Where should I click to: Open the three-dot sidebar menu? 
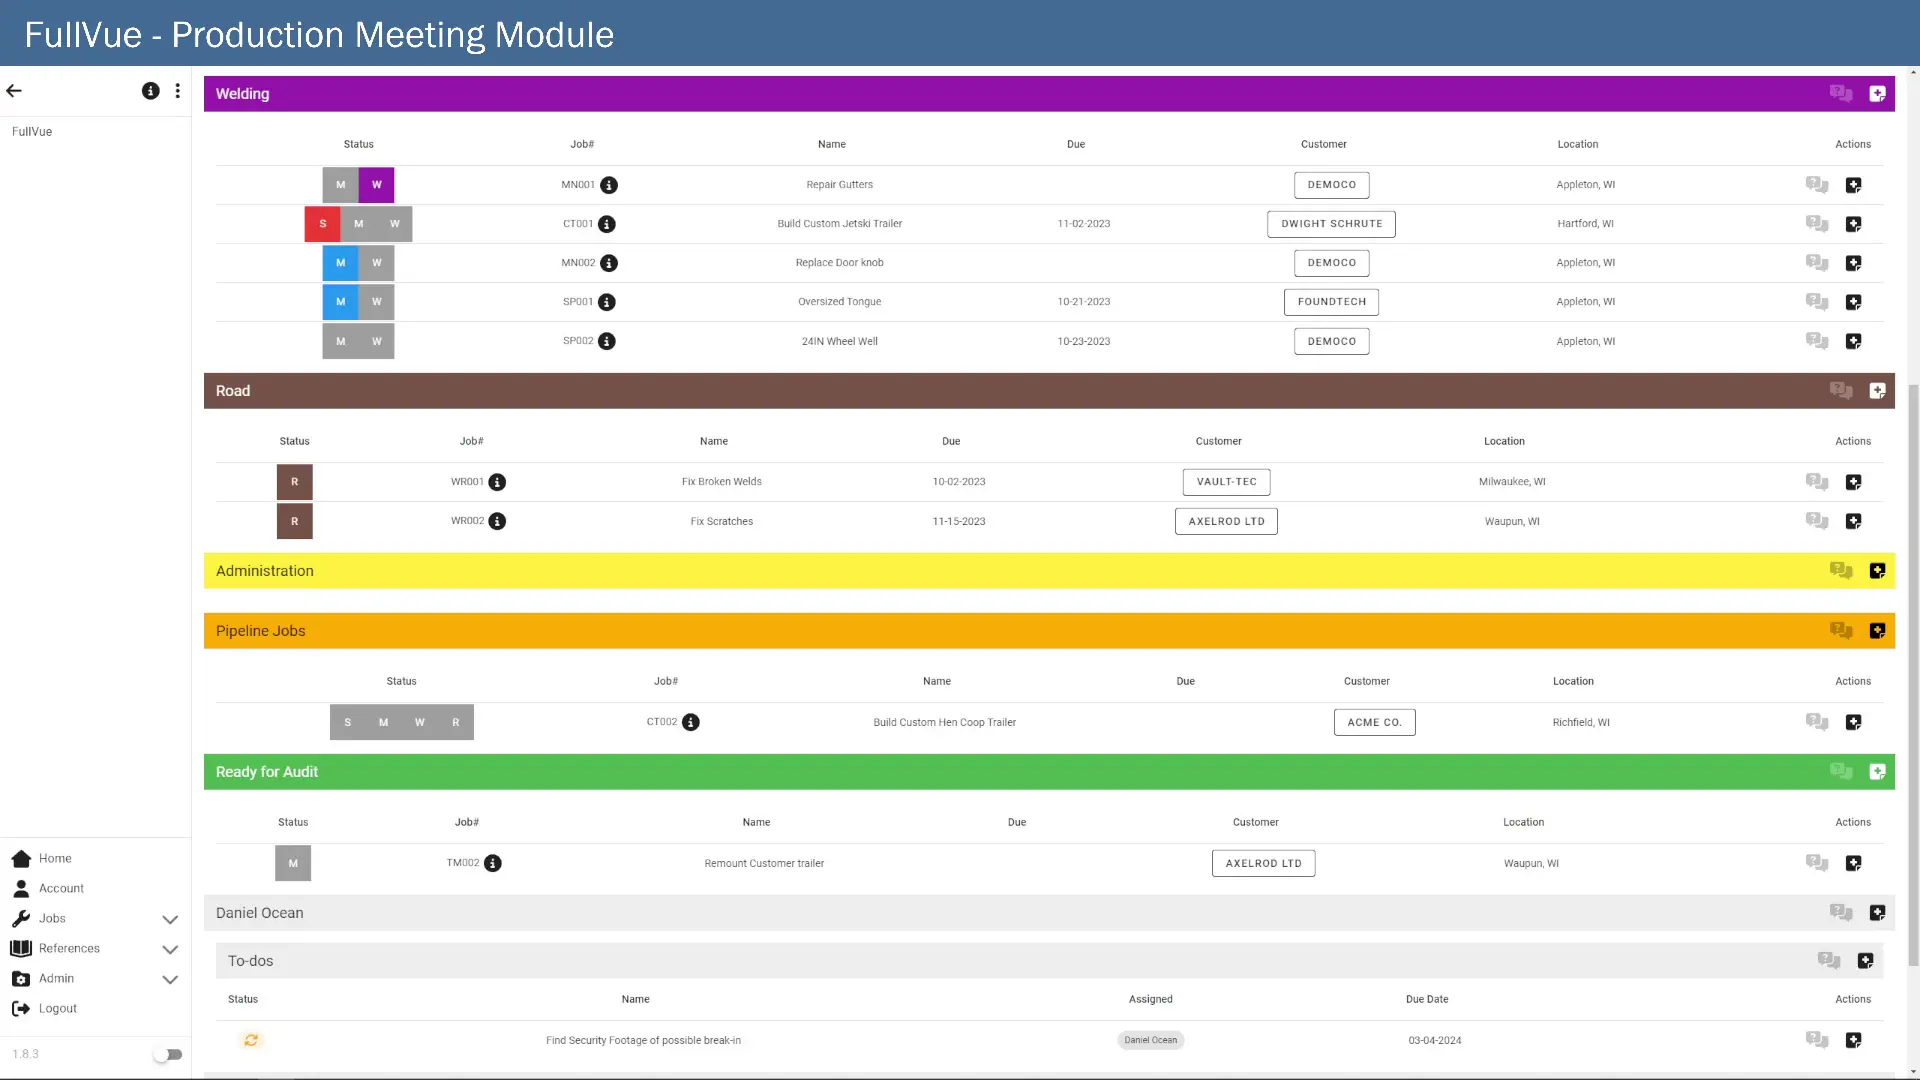pos(178,91)
